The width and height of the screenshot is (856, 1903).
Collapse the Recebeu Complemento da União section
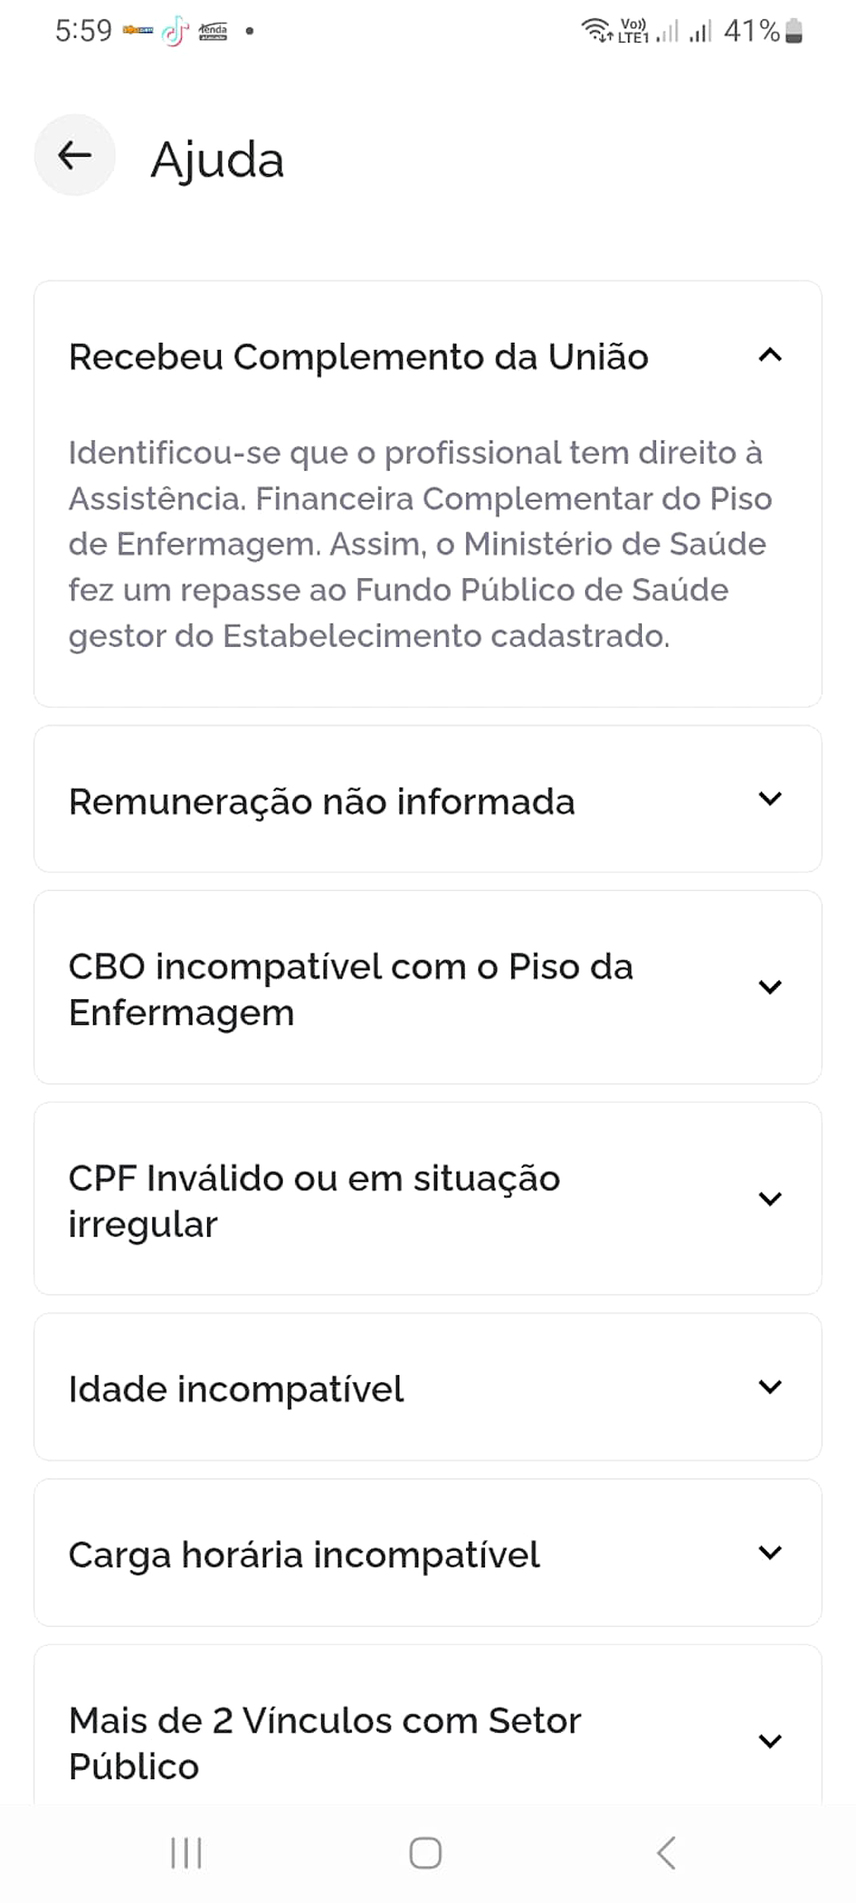point(769,356)
